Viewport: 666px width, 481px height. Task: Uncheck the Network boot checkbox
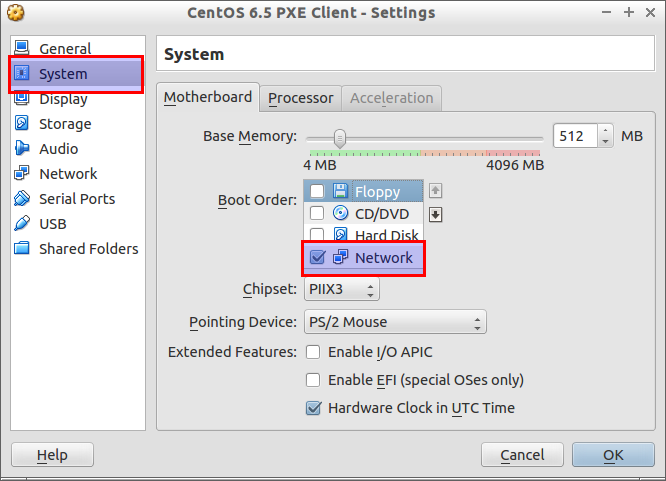(317, 257)
